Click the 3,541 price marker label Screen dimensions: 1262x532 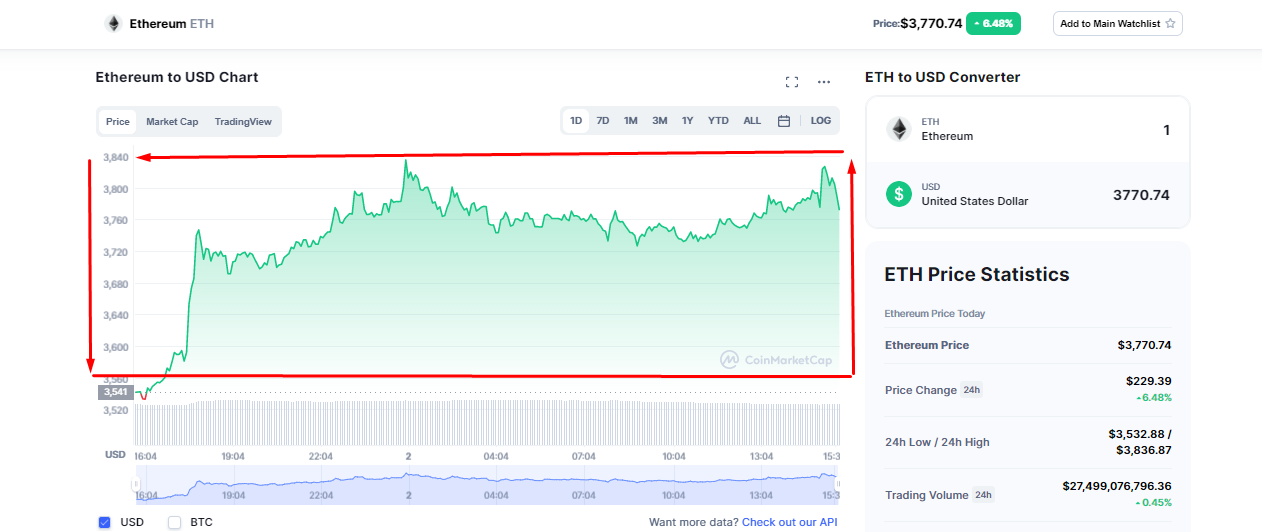coord(115,392)
